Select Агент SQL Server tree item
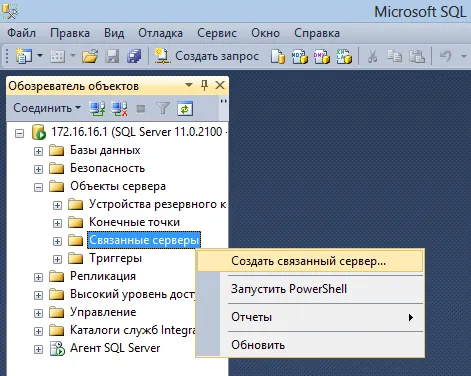Screen dimensions: 471x376 pos(115,348)
